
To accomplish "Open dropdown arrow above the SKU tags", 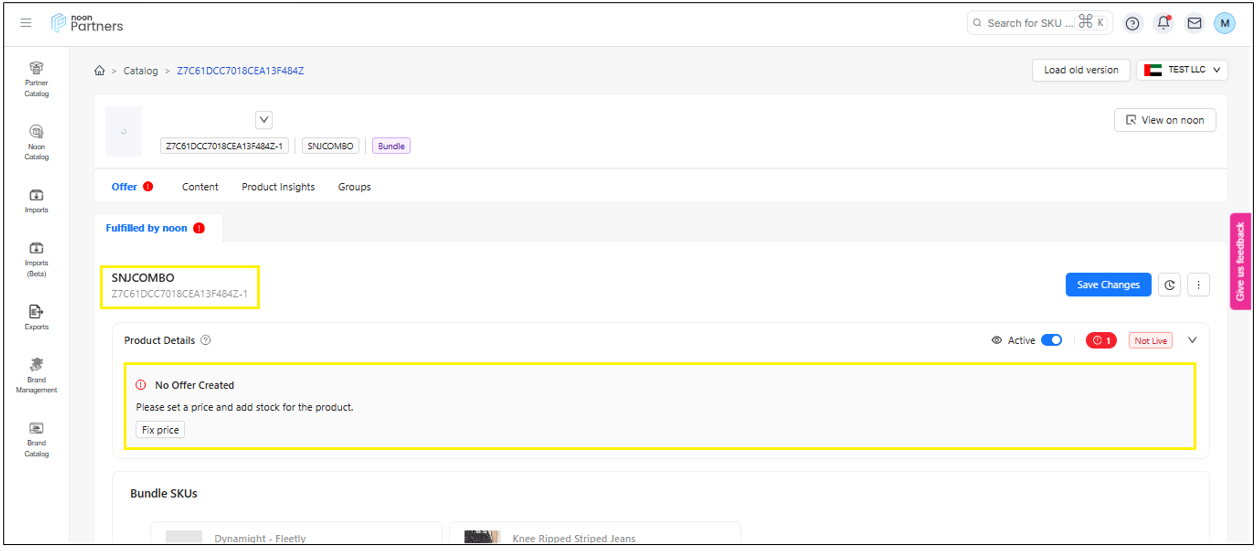I will (x=264, y=120).
